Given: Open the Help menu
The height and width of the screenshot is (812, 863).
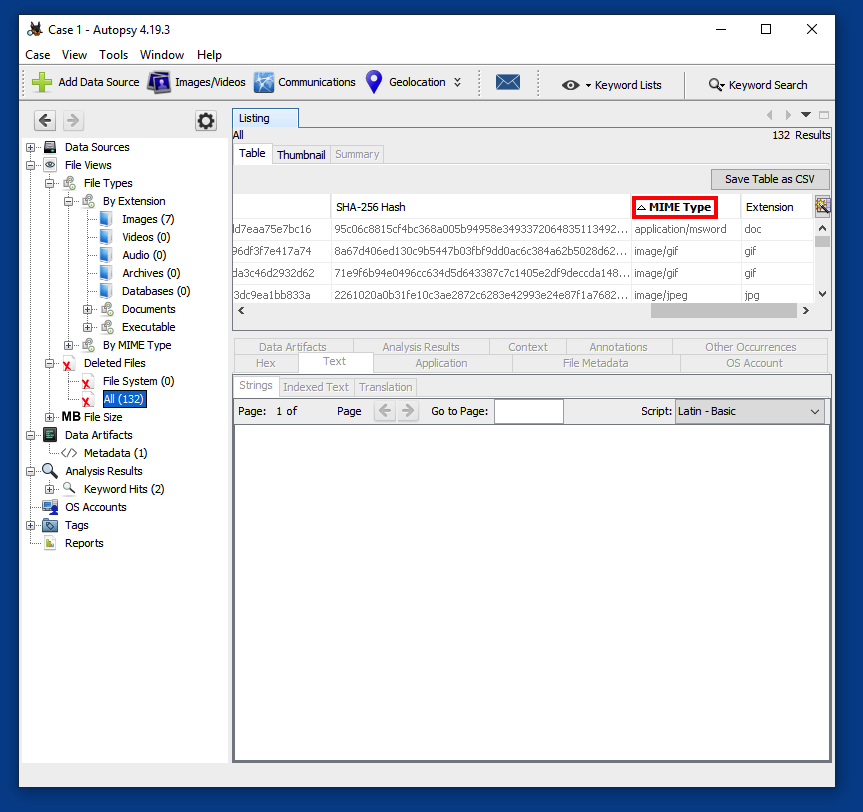Looking at the screenshot, I should click(209, 55).
